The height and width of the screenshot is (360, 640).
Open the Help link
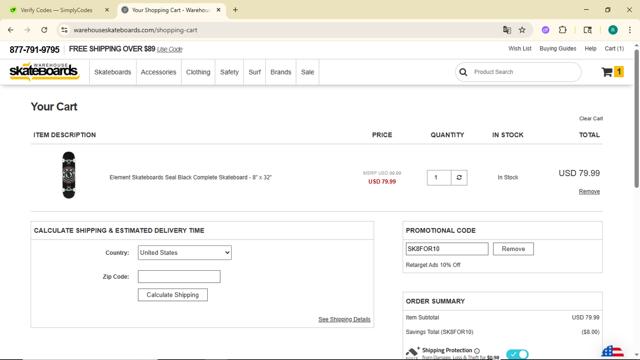pos(590,49)
